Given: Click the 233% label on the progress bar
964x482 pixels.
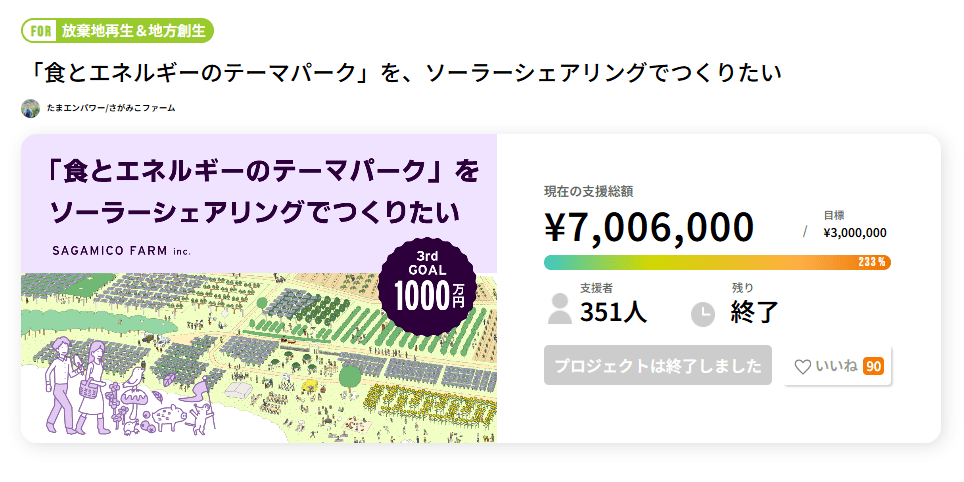Looking at the screenshot, I should tap(872, 262).
